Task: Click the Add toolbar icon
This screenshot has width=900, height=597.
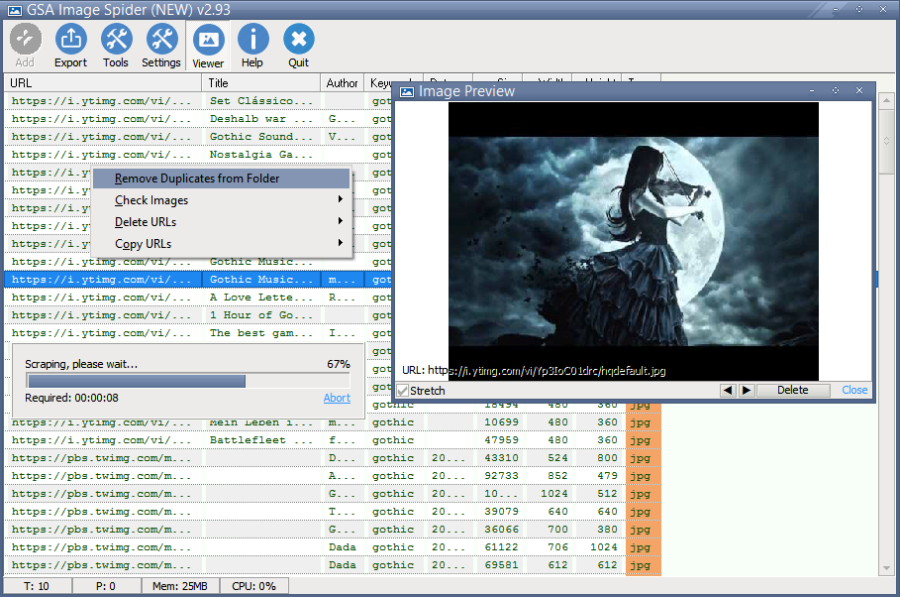Action: (25, 46)
